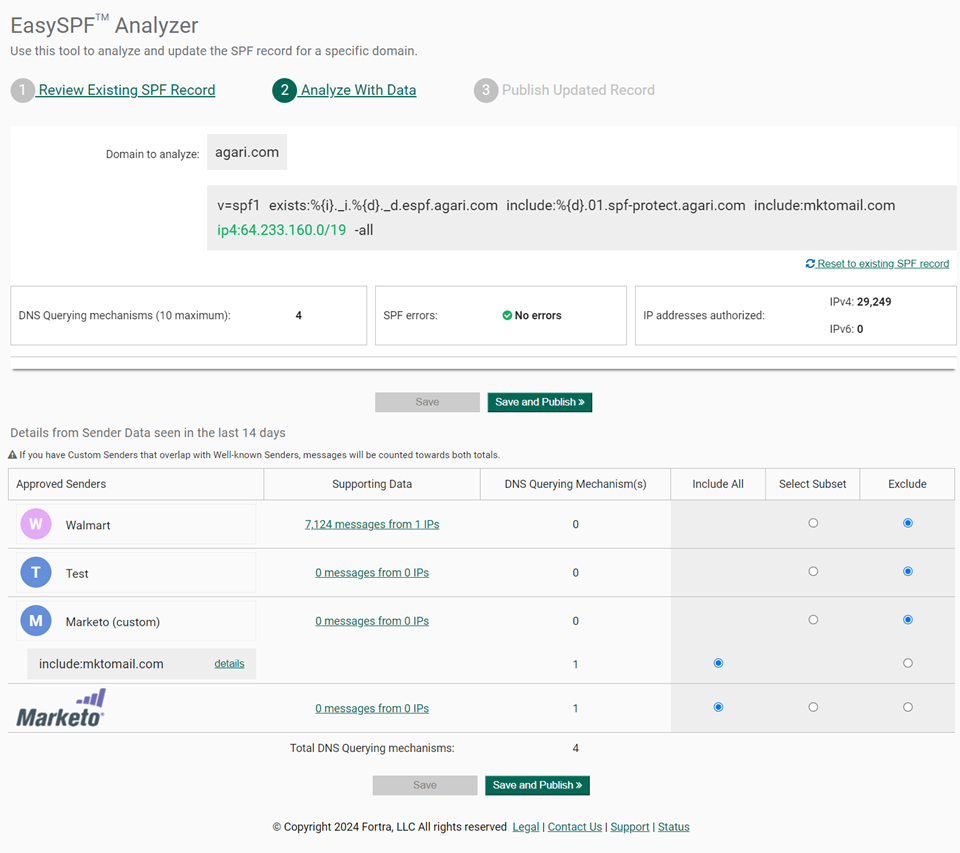Click the numbered circle for step 3

[x=487, y=90]
